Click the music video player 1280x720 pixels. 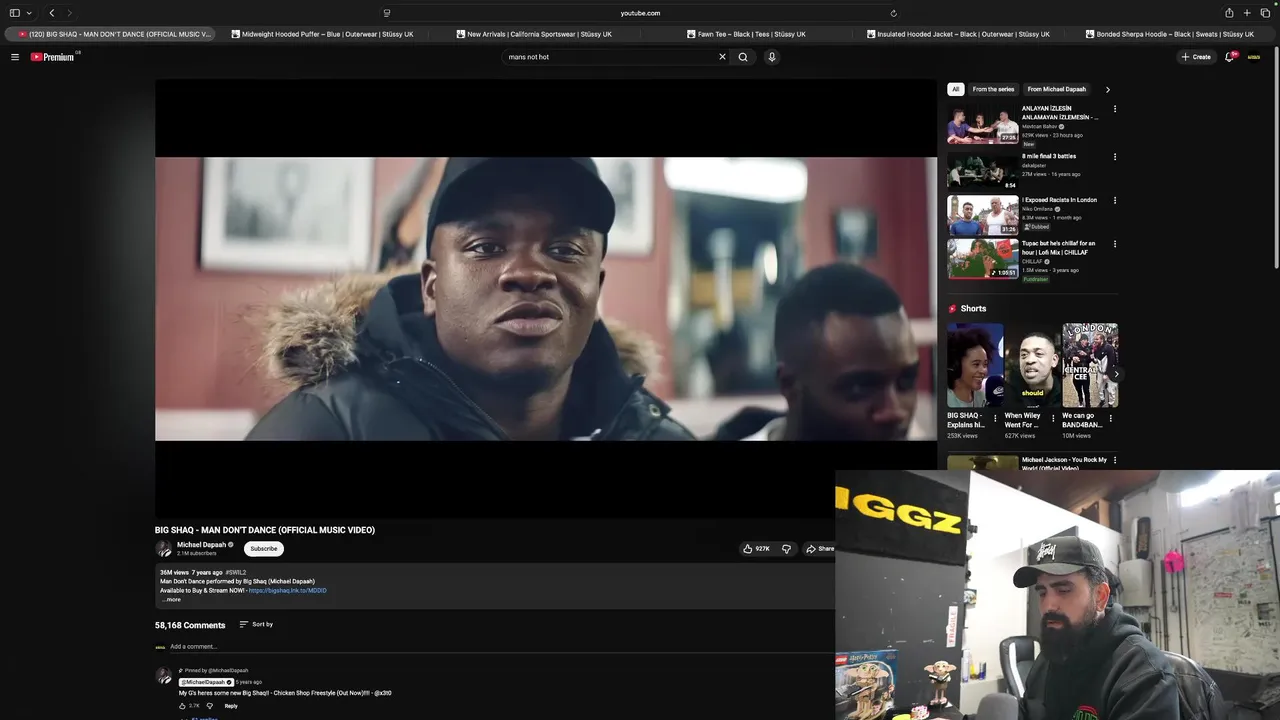pyautogui.click(x=546, y=299)
